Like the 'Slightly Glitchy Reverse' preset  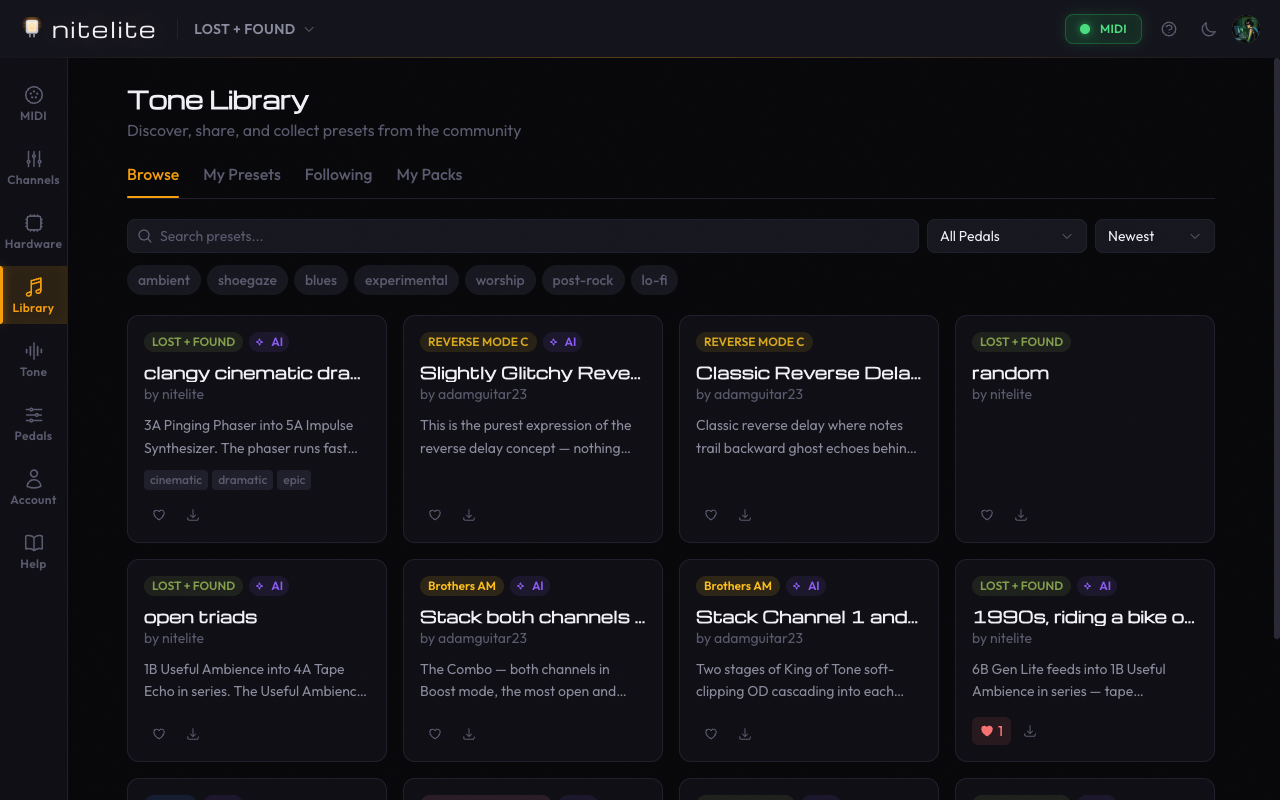point(434,514)
